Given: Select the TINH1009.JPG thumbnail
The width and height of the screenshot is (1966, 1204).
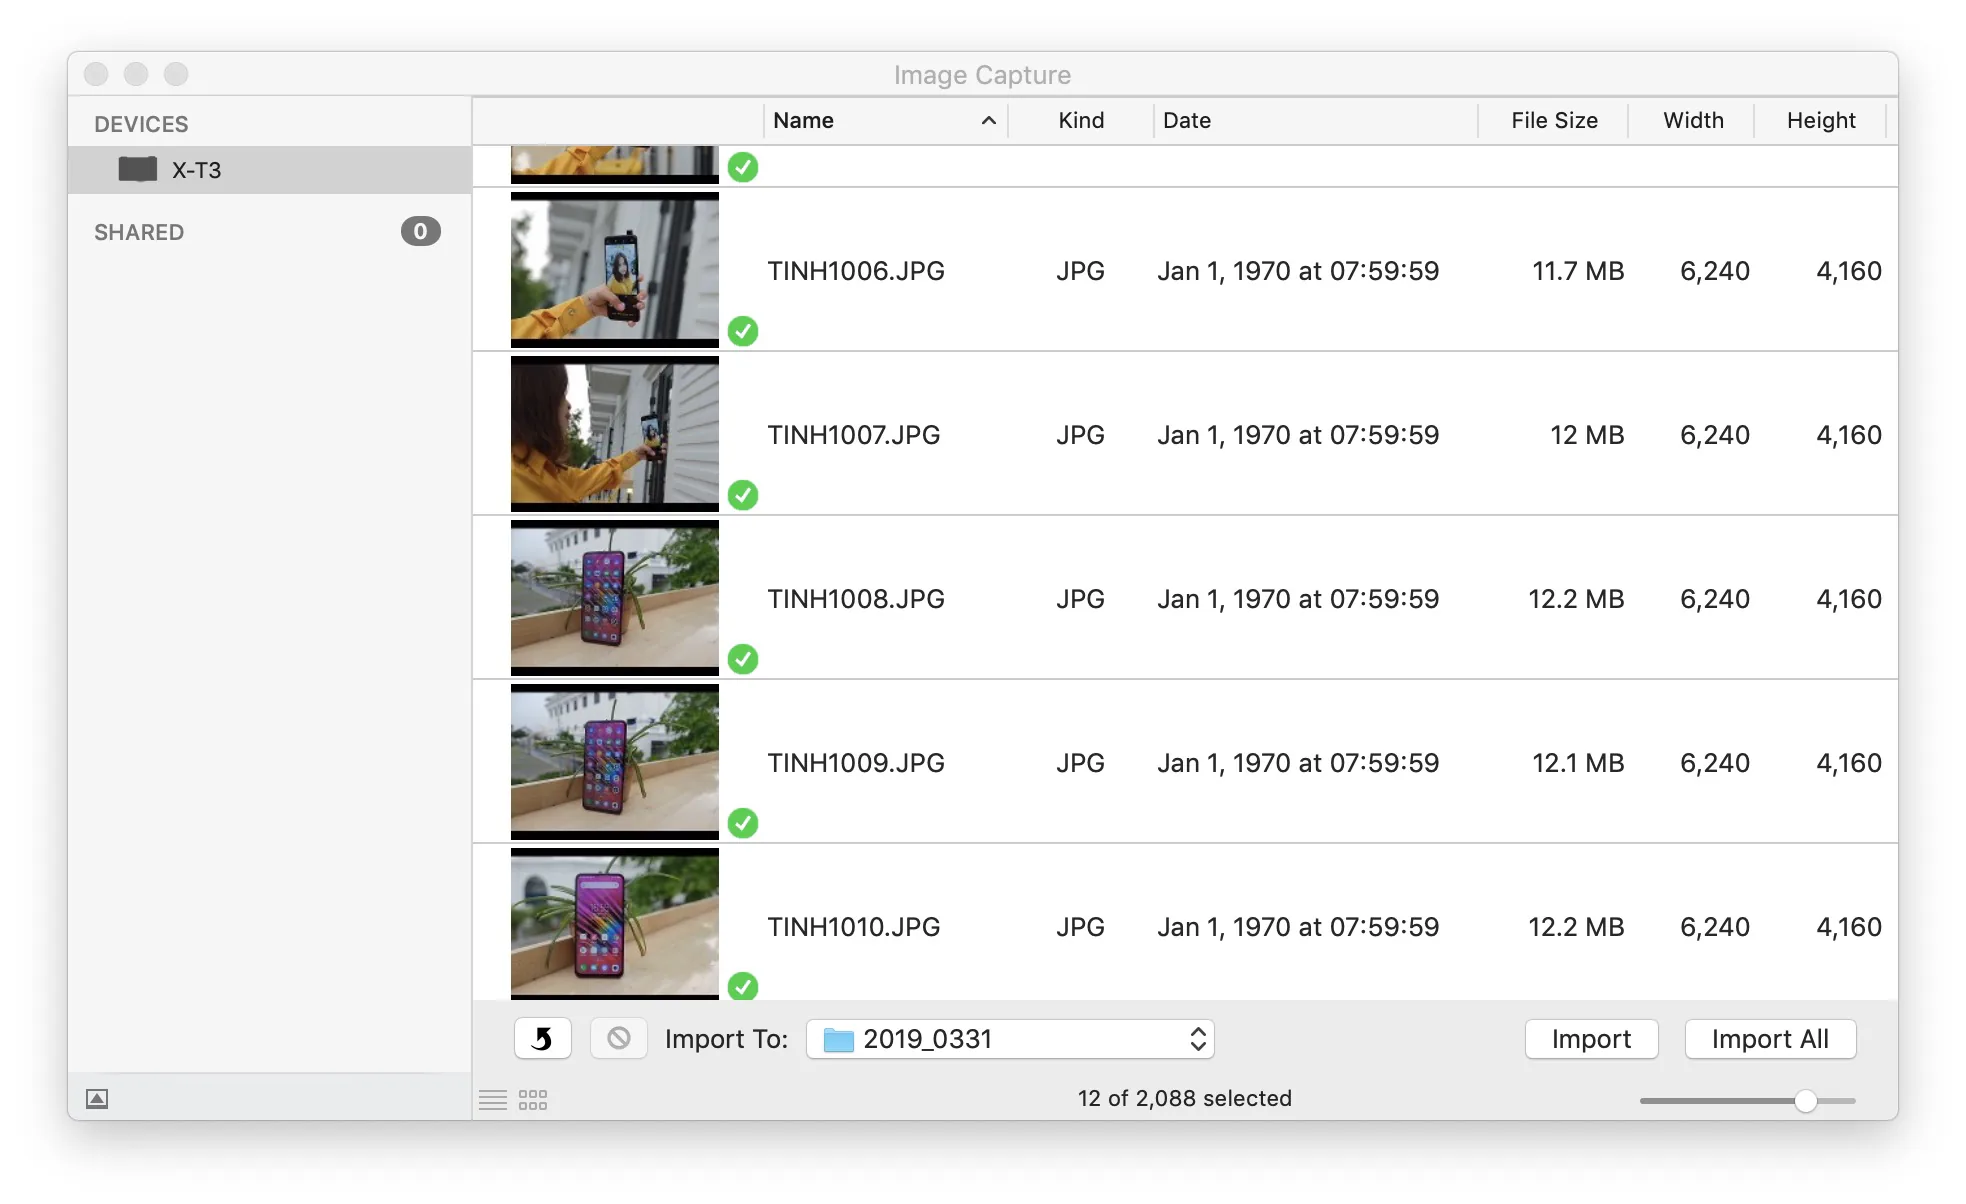Looking at the screenshot, I should tap(615, 762).
